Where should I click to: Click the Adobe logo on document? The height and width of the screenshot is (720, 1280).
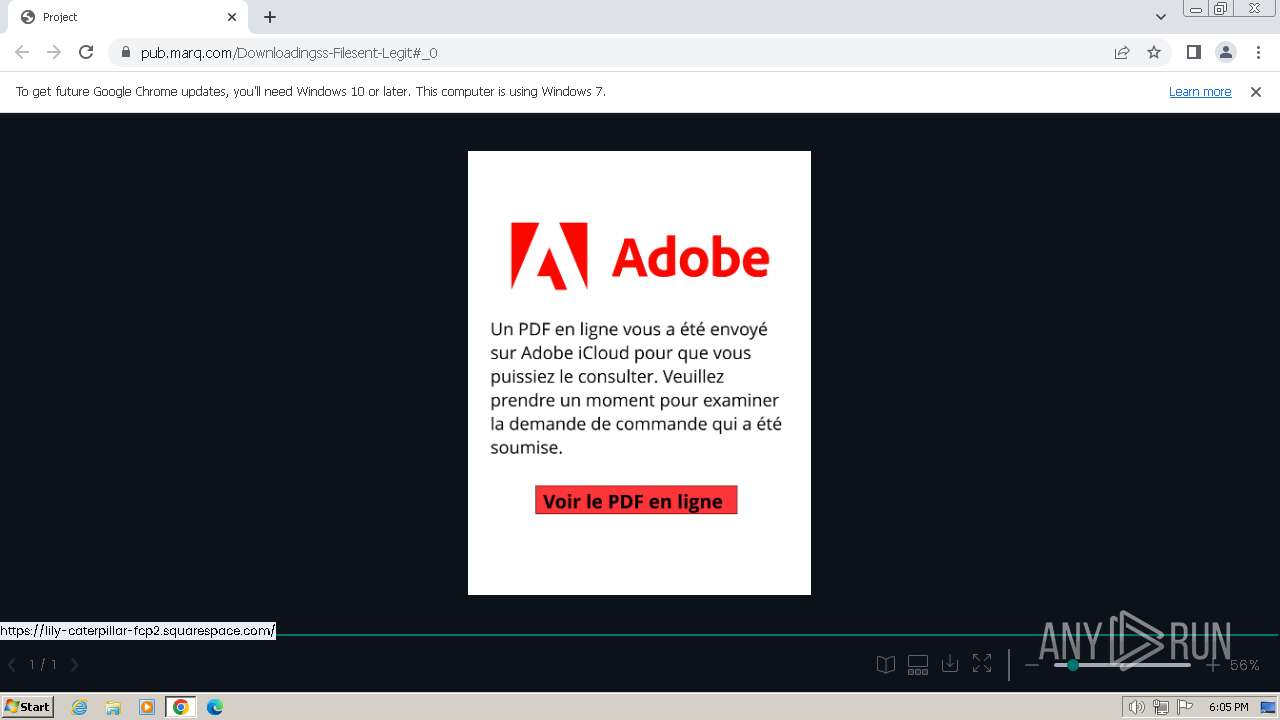point(640,256)
